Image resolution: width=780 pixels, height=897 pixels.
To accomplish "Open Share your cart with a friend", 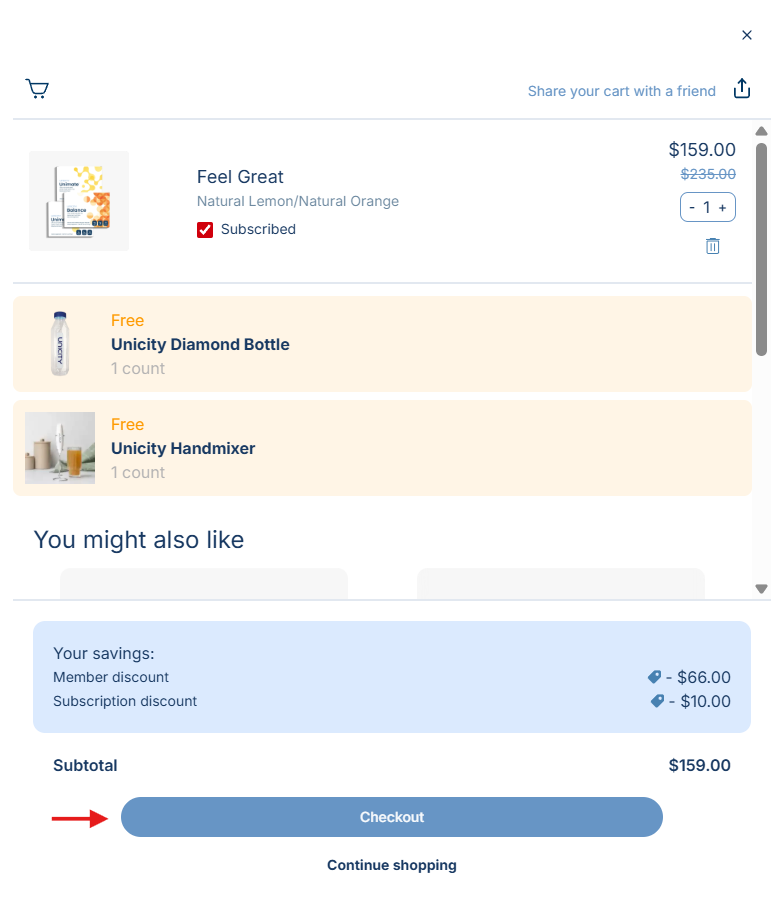I will (x=622, y=91).
